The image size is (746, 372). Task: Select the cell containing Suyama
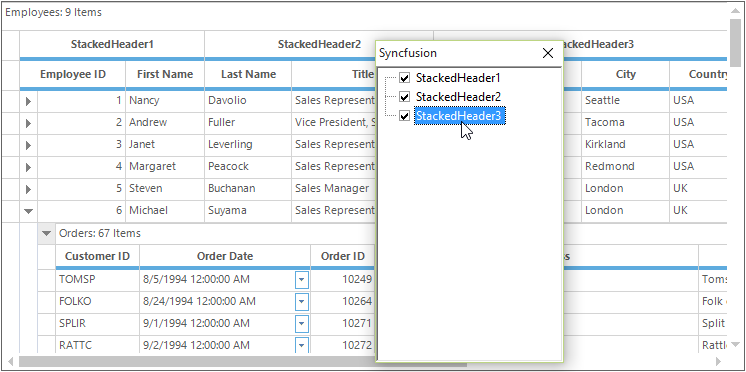tap(248, 210)
